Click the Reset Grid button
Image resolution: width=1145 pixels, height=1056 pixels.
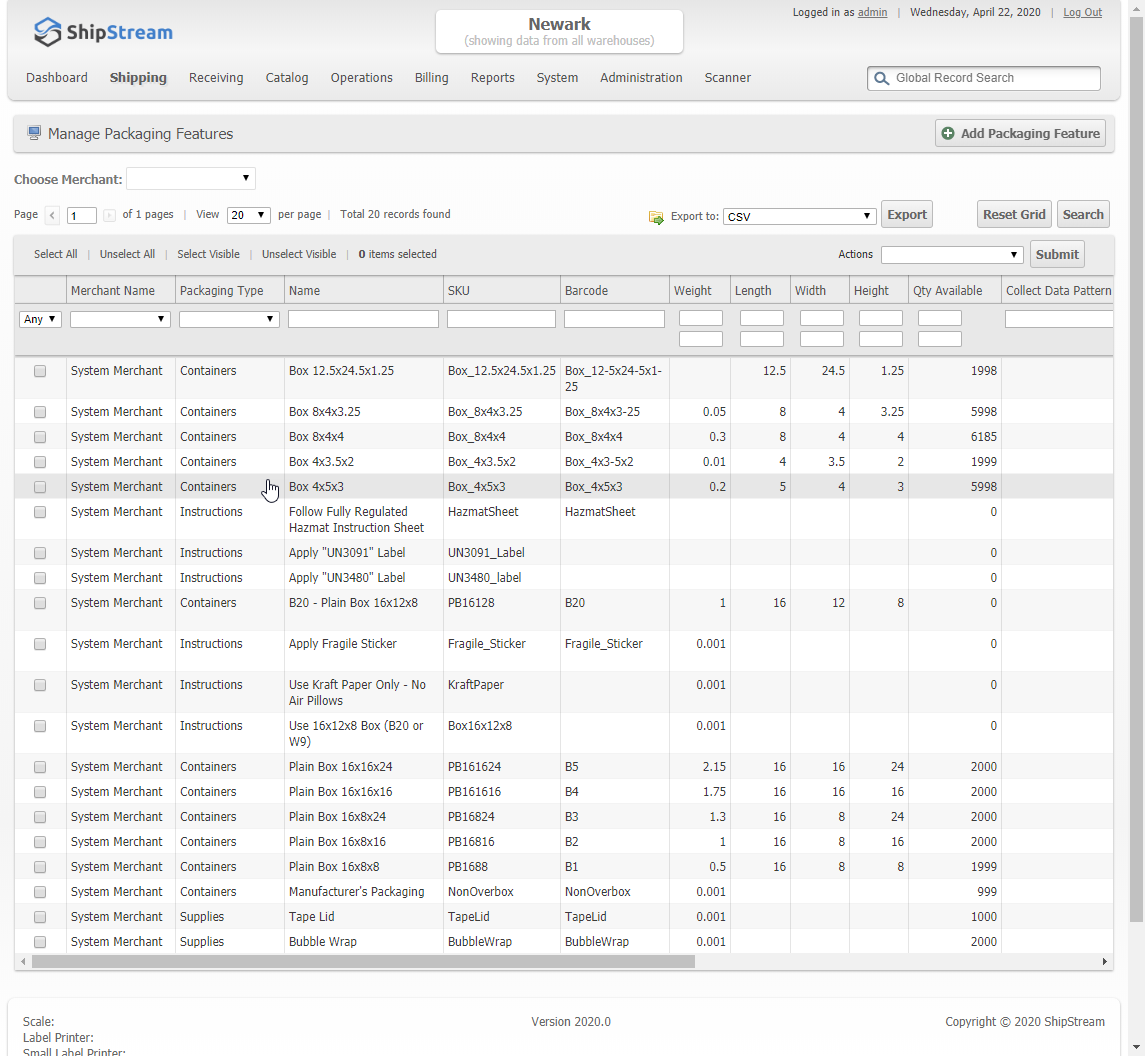[x=1013, y=213]
